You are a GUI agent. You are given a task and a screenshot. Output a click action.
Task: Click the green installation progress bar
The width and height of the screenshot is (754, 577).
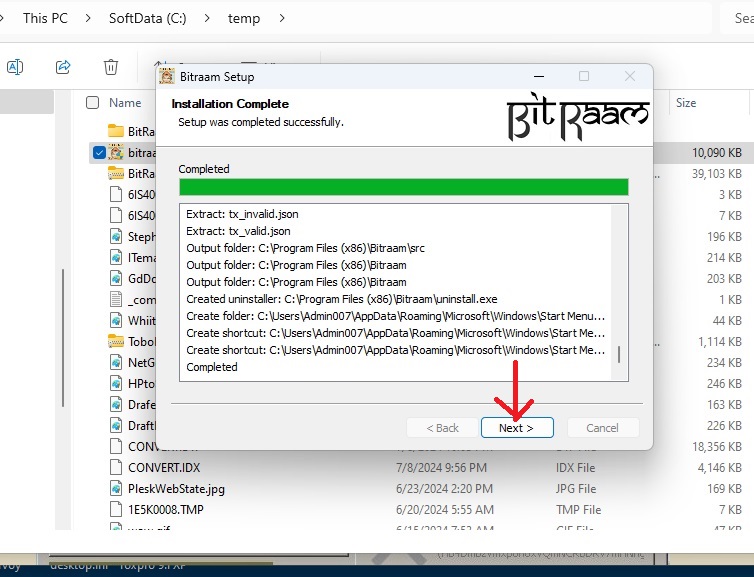pyautogui.click(x=403, y=187)
